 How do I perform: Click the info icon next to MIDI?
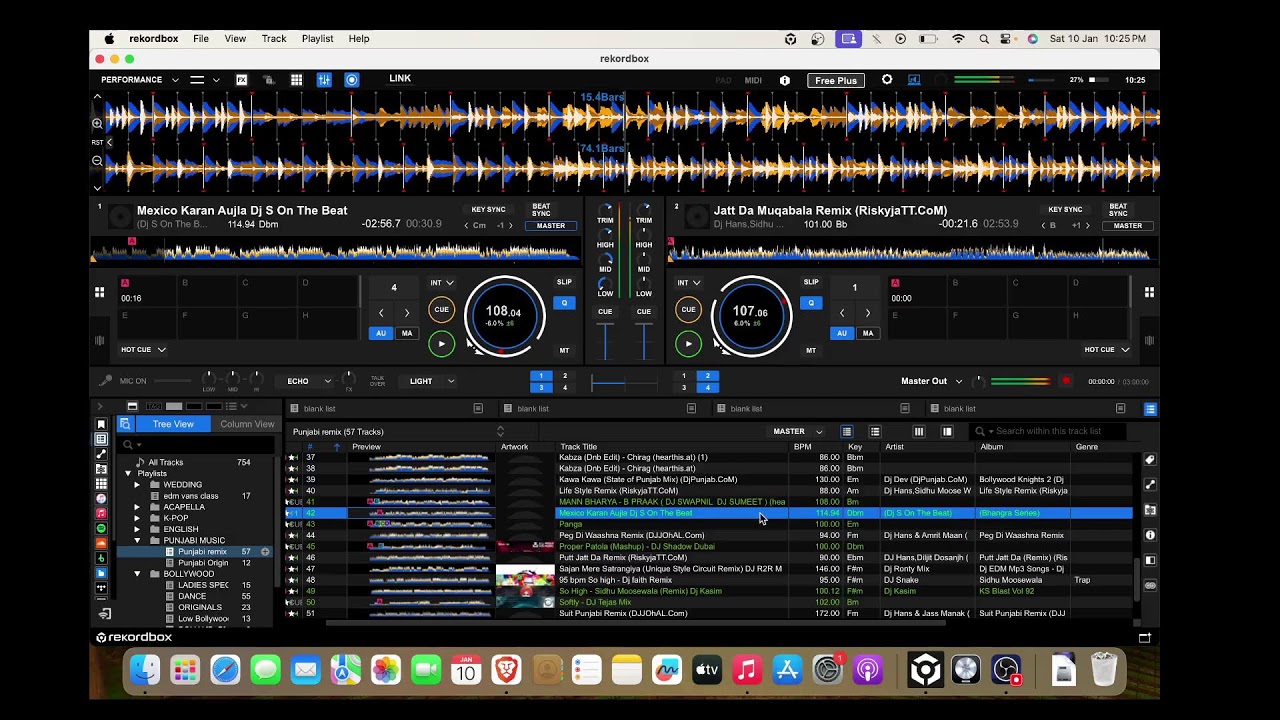coord(785,80)
